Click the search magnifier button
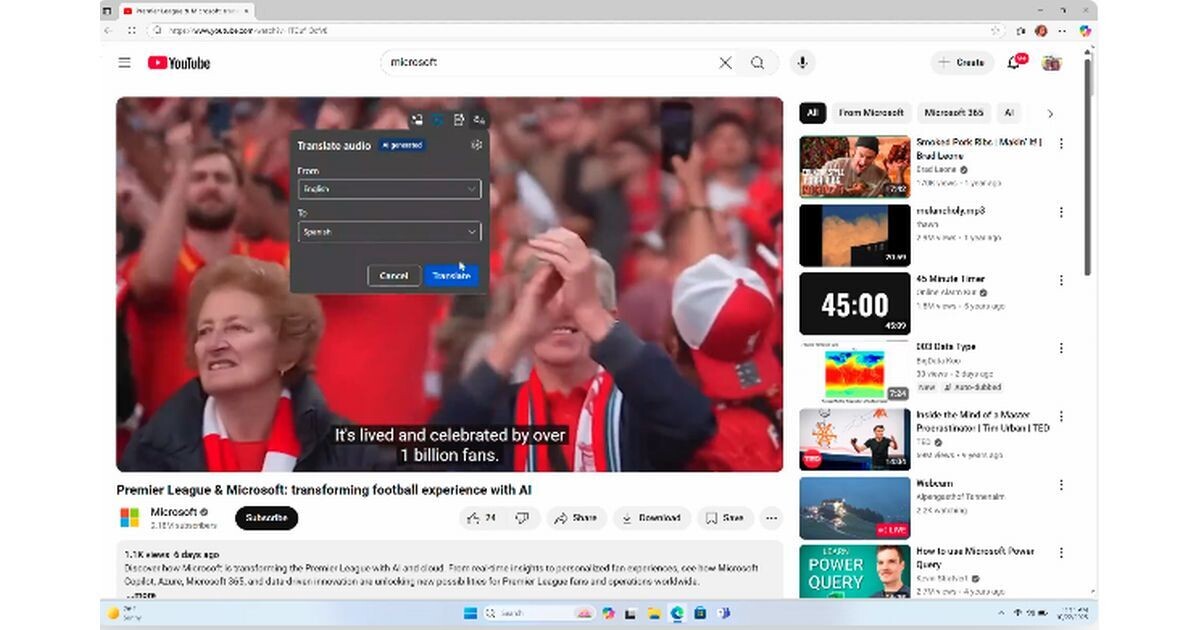Image resolution: width=1200 pixels, height=630 pixels. (x=758, y=63)
